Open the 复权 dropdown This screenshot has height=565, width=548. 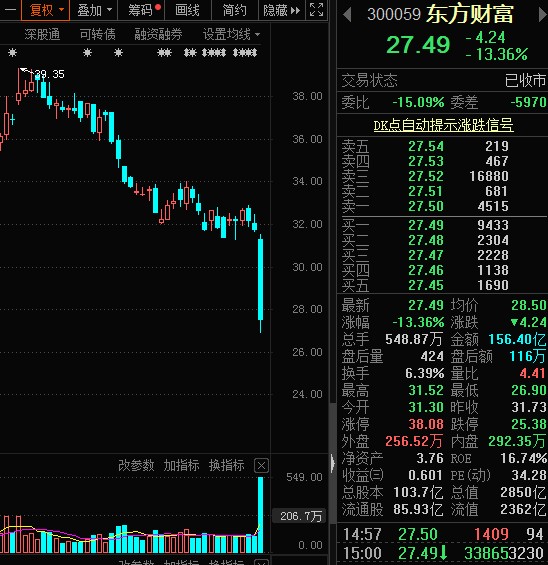pos(45,10)
